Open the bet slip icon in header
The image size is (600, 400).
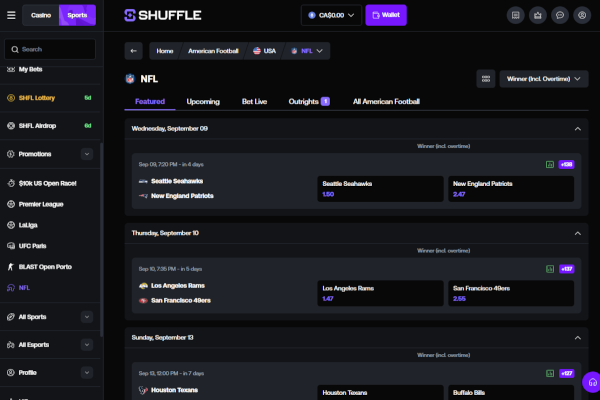tap(515, 15)
